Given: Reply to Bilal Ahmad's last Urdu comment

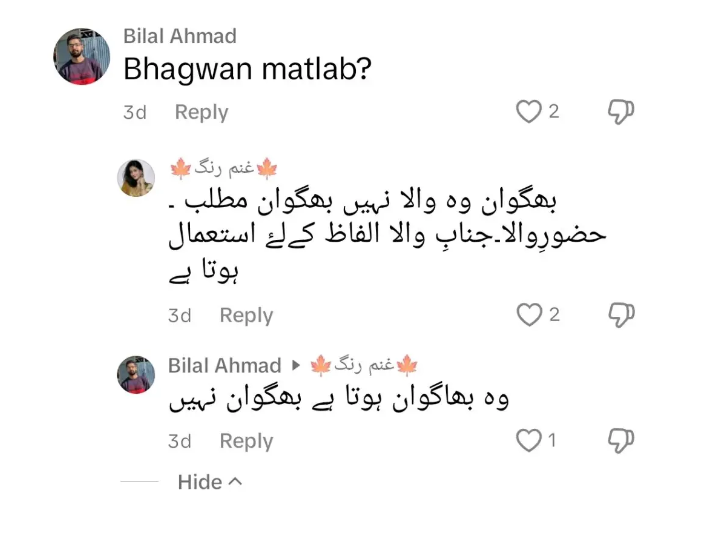Looking at the screenshot, I should (x=246, y=441).
